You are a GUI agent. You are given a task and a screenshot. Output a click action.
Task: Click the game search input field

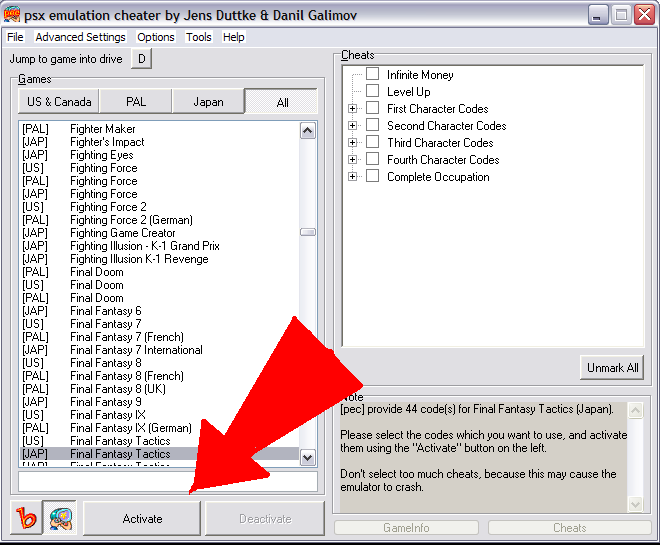coord(167,481)
